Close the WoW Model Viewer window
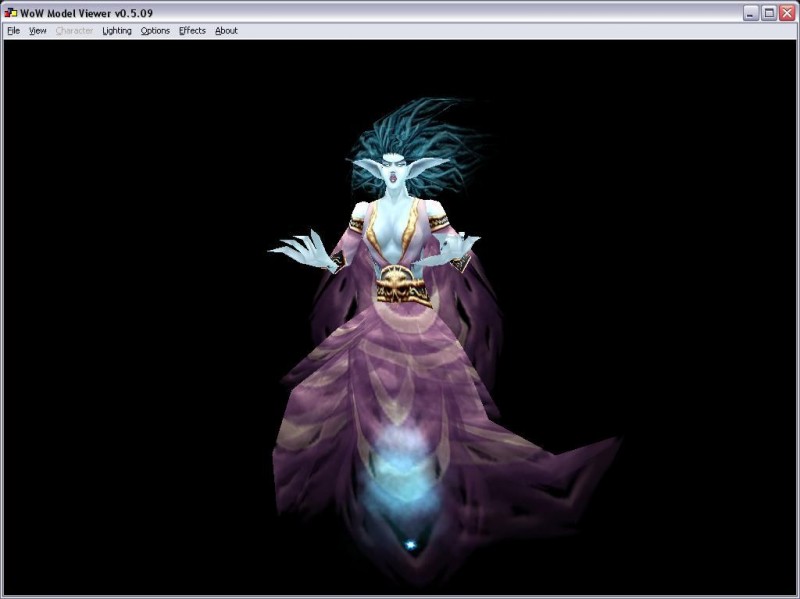This screenshot has height=599, width=800. point(787,13)
